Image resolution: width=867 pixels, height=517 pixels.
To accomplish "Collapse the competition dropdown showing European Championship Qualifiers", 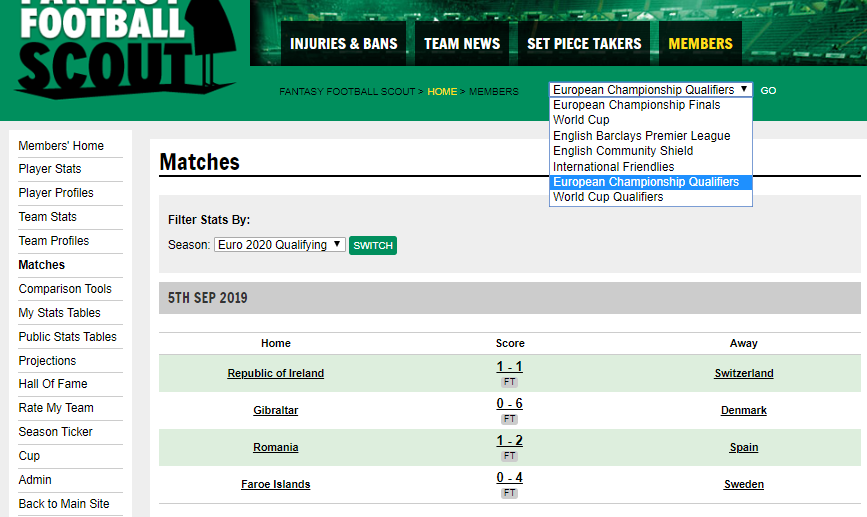I will [x=650, y=90].
